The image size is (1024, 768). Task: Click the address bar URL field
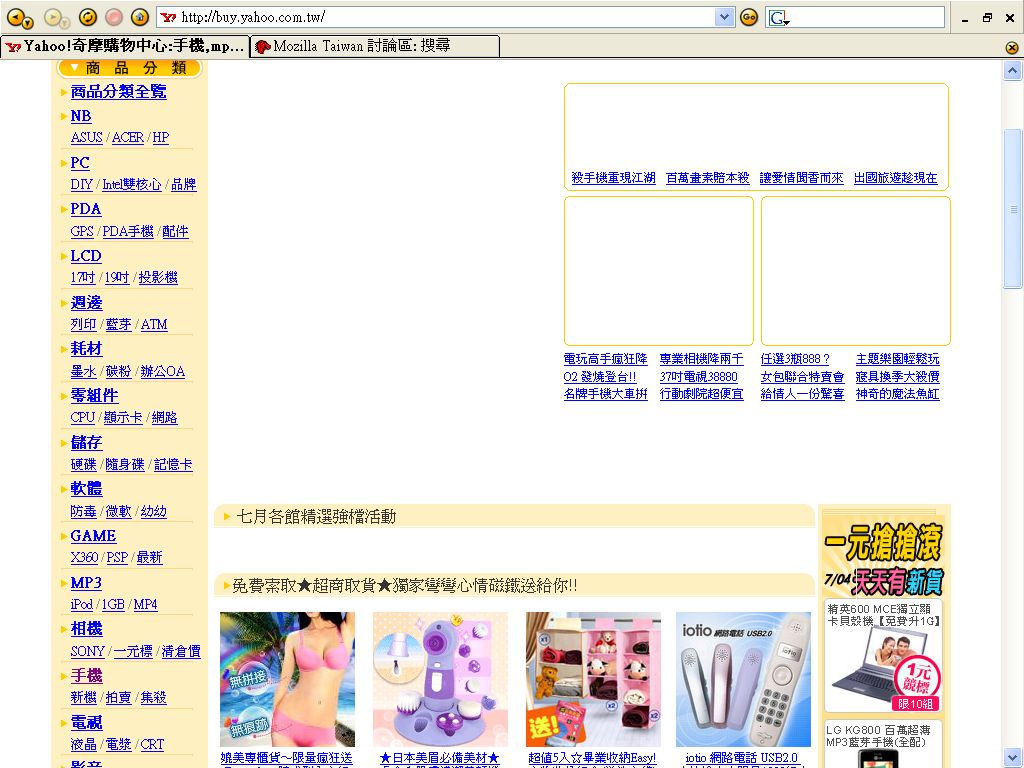tap(440, 17)
